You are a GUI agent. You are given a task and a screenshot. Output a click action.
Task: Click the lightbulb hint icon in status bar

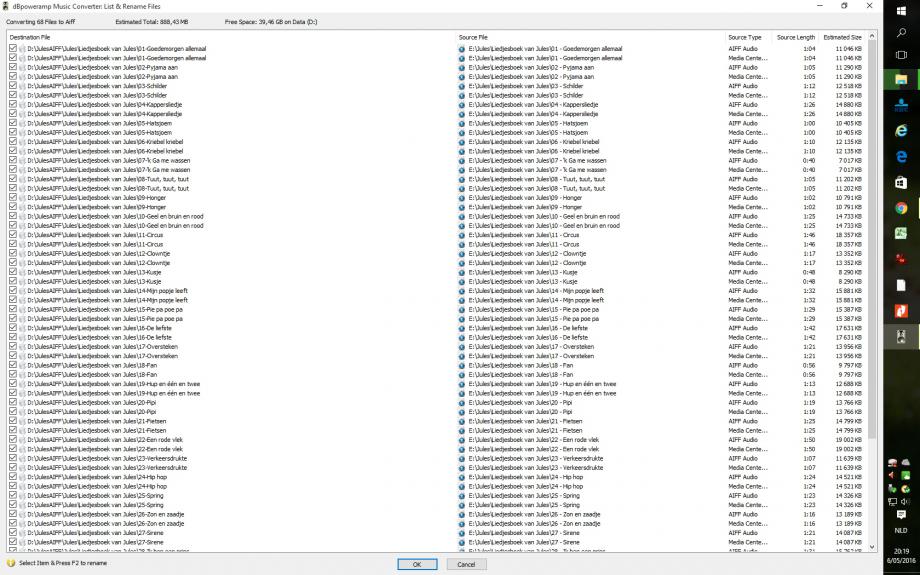pos(11,563)
